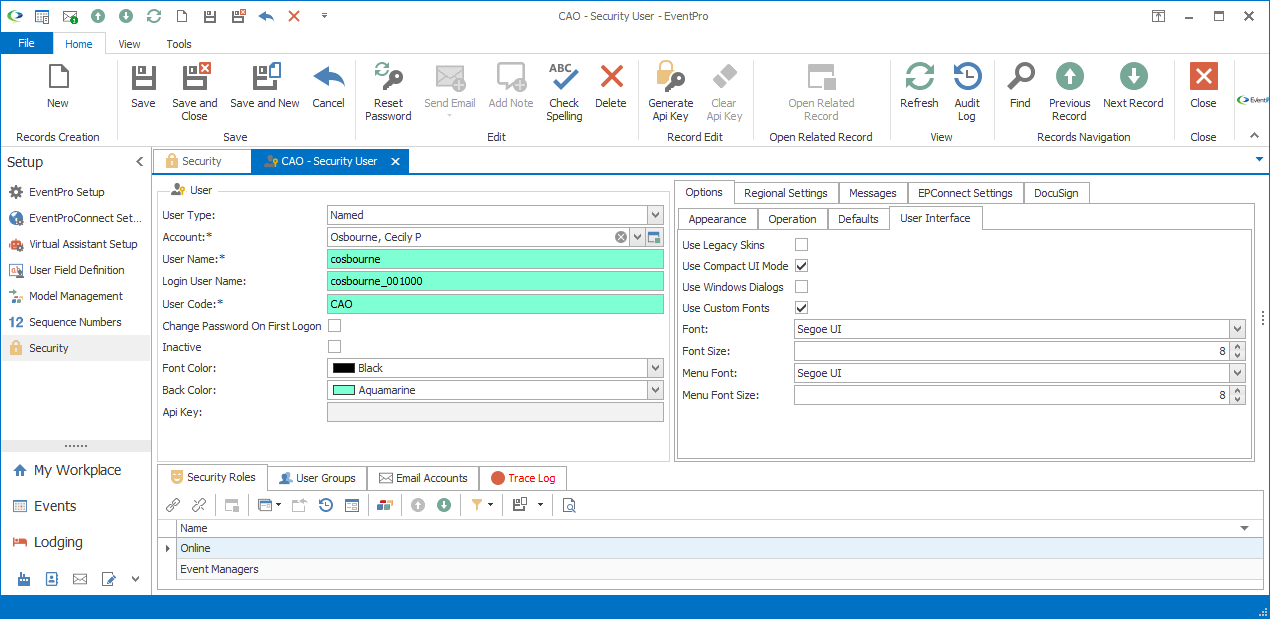1270x619 pixels.
Task: Open the Regional Settings tab
Action: (x=785, y=193)
